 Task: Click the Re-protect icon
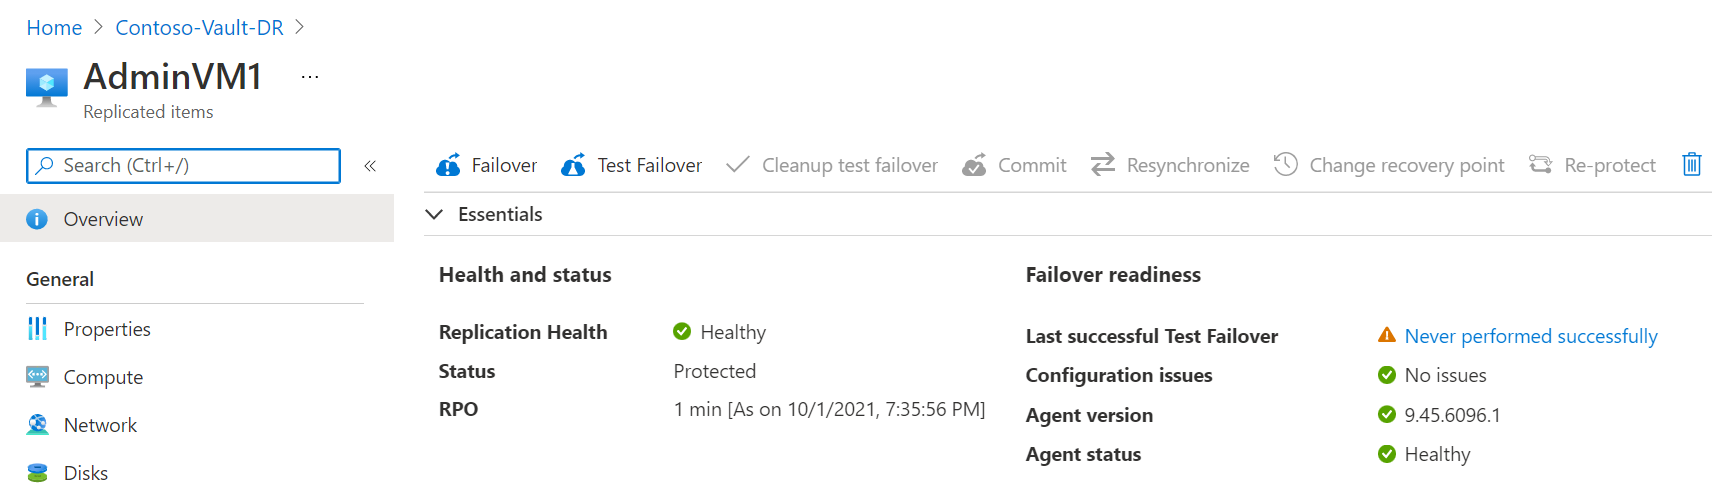coord(1540,164)
